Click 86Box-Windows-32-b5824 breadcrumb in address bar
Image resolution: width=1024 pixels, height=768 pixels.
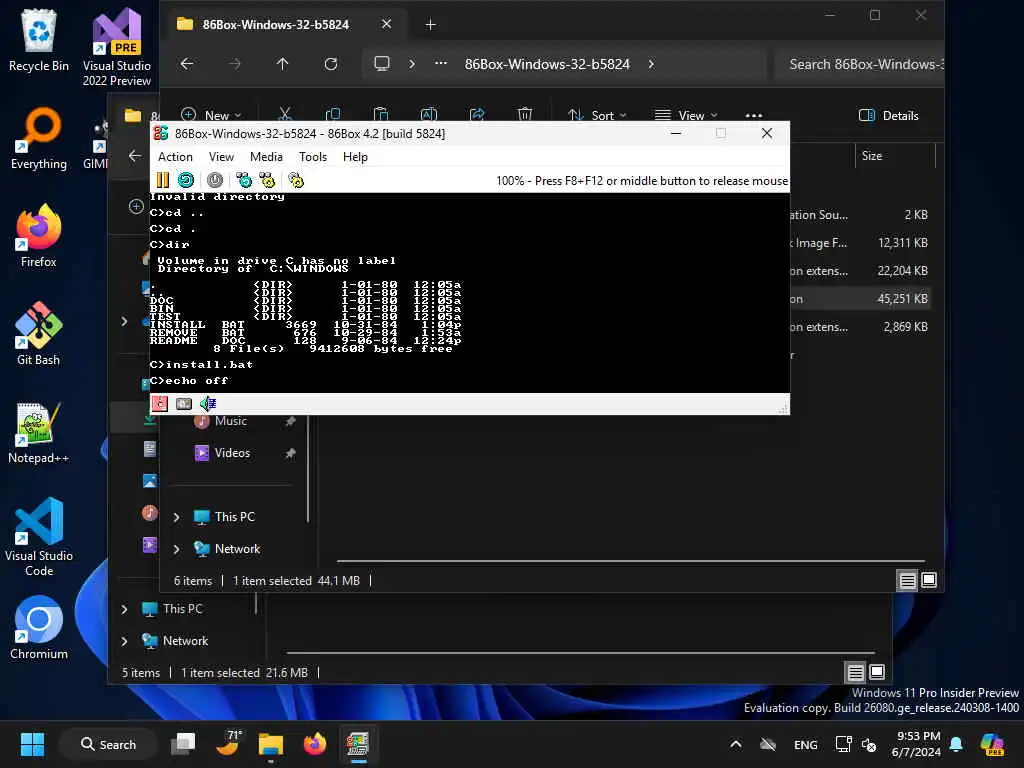[547, 64]
